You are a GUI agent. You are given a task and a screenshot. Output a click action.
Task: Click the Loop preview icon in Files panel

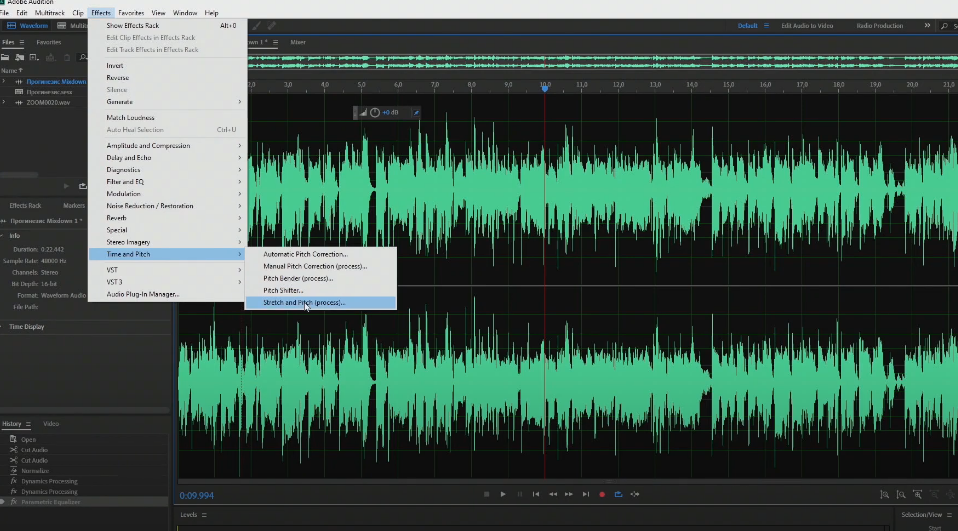point(82,186)
